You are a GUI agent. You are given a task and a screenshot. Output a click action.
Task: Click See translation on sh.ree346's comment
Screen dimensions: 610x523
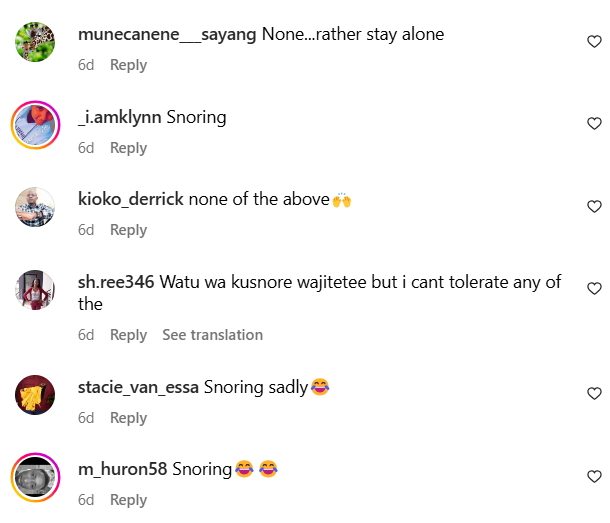coord(212,335)
